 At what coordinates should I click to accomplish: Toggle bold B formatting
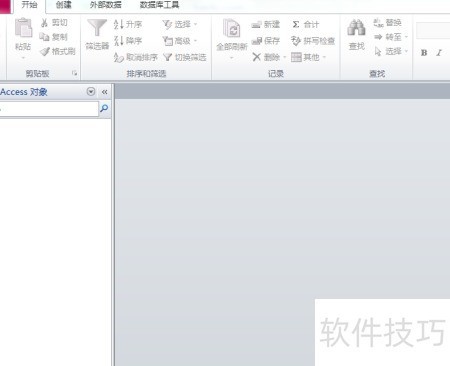[424, 53]
